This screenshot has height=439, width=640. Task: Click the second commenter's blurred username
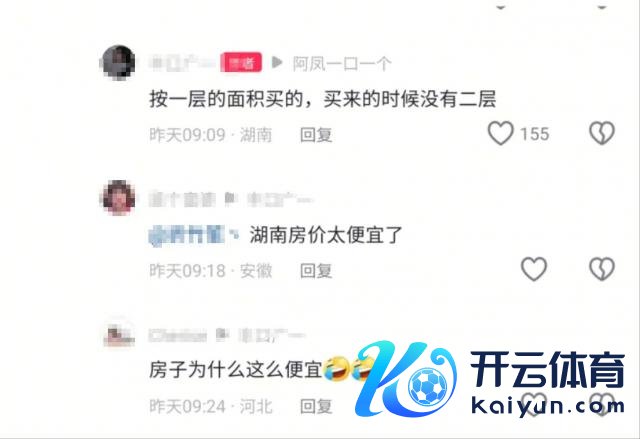[182, 199]
